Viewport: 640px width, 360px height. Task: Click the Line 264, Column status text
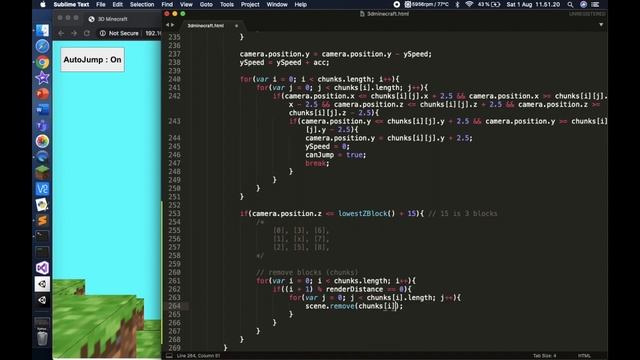pos(198,356)
